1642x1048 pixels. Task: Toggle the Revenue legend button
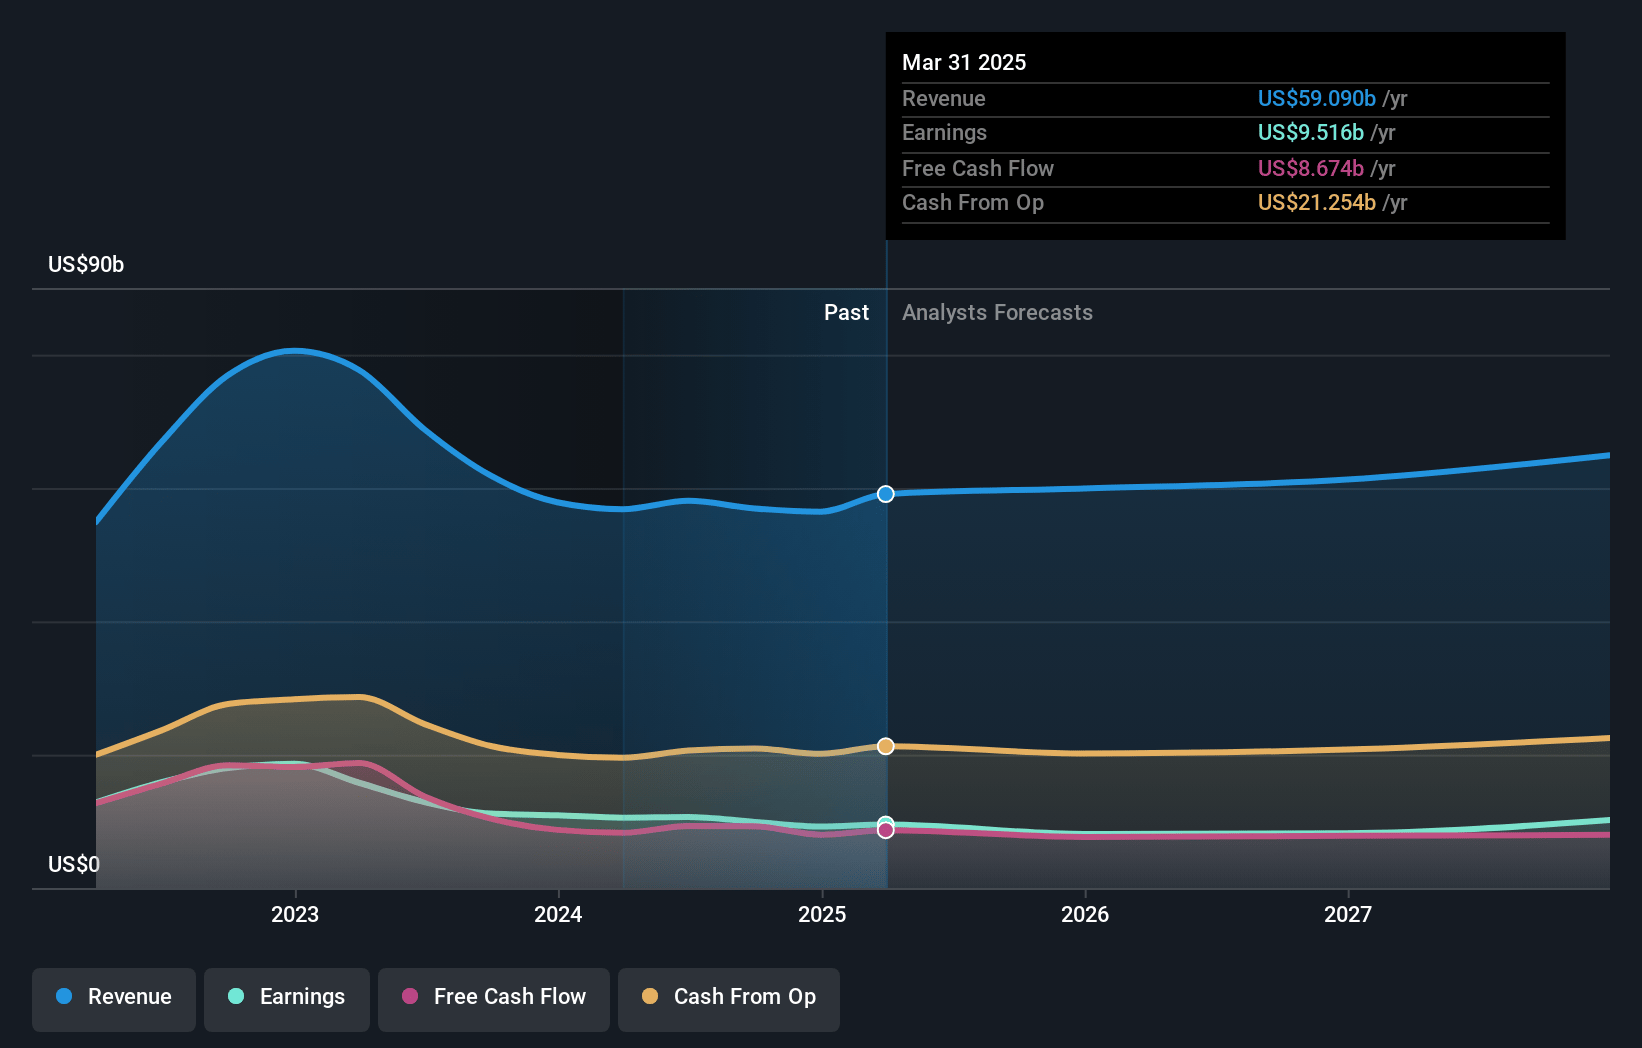114,999
